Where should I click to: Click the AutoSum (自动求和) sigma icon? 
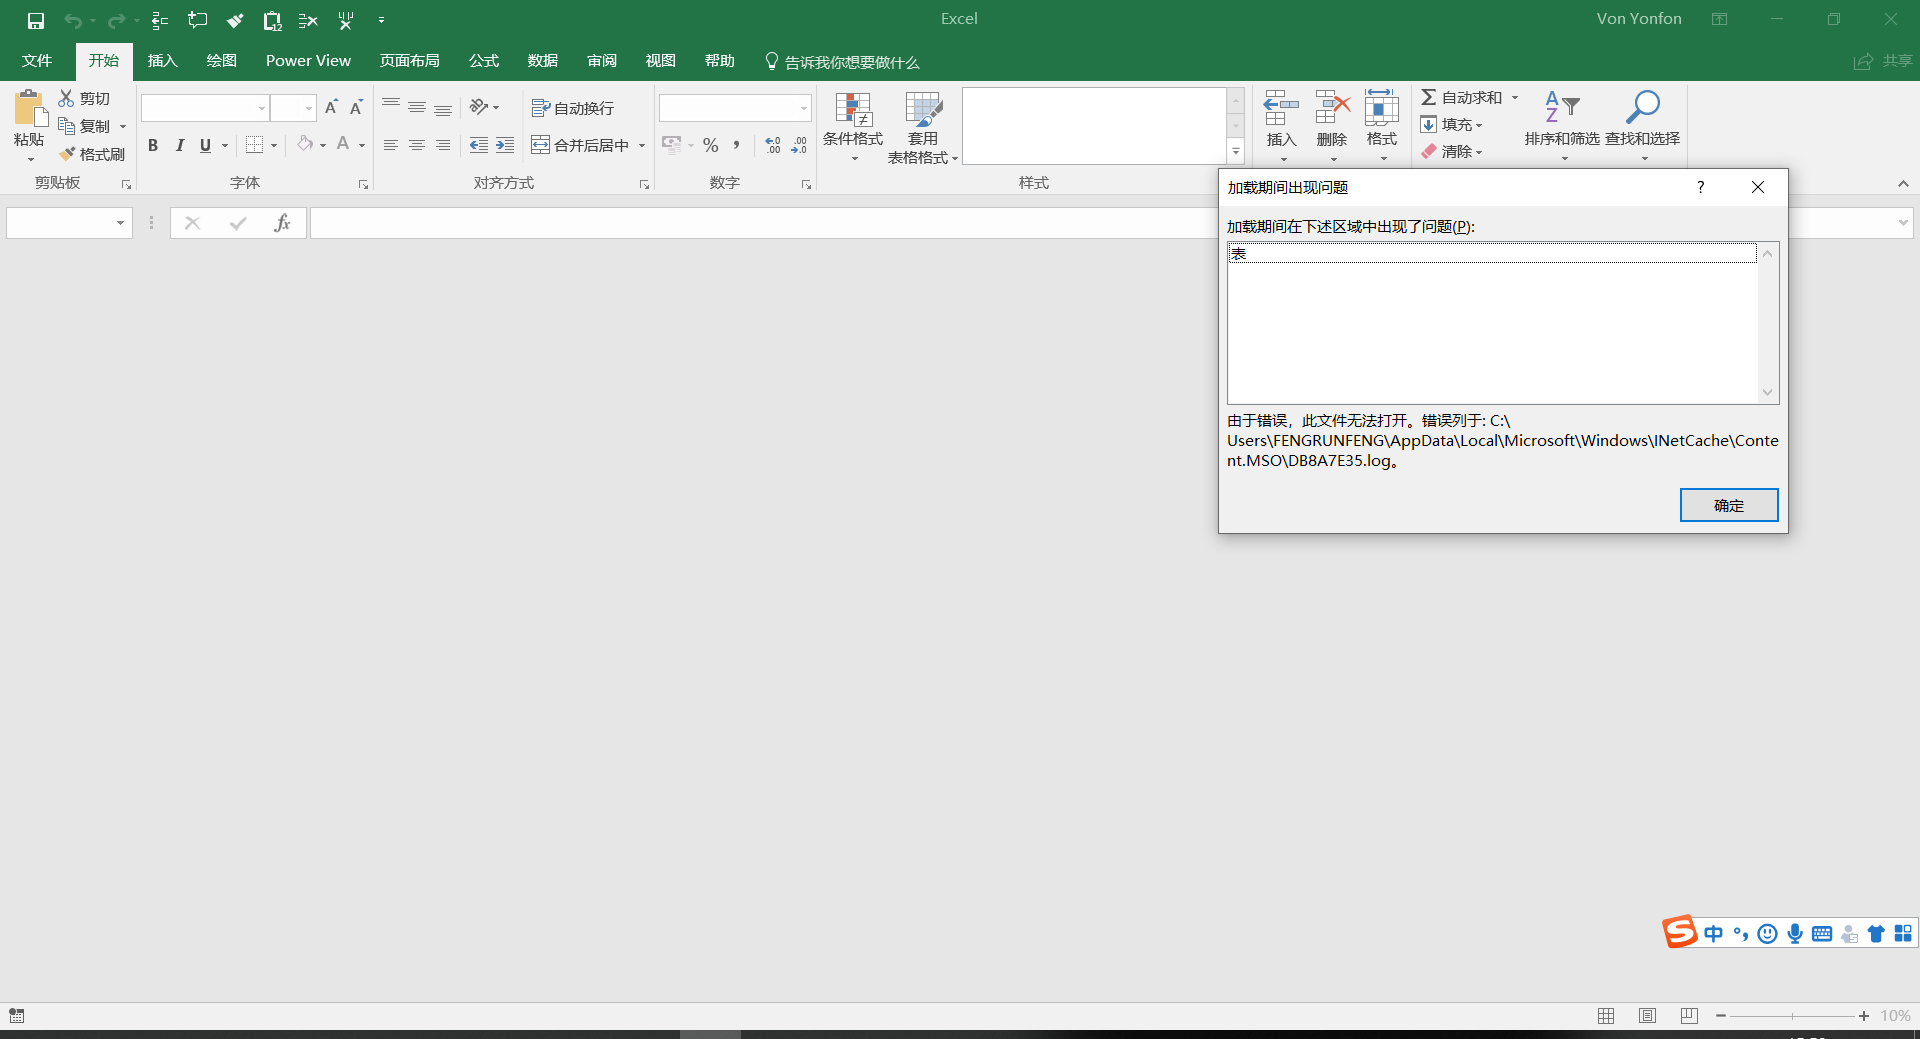pyautogui.click(x=1429, y=97)
